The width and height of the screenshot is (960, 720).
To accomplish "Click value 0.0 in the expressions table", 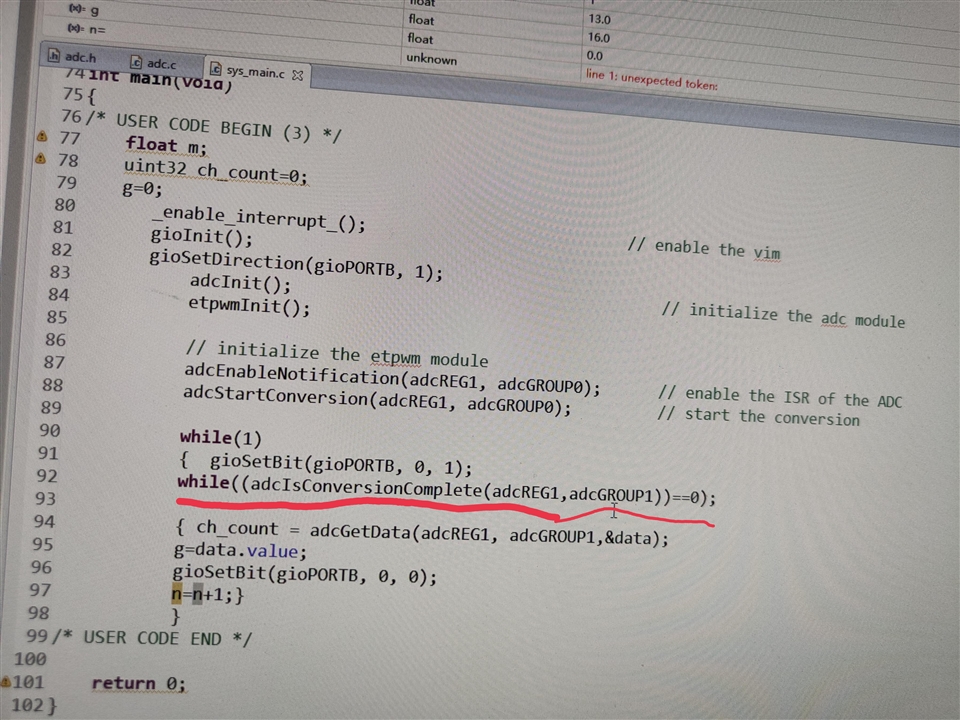I will (594, 55).
